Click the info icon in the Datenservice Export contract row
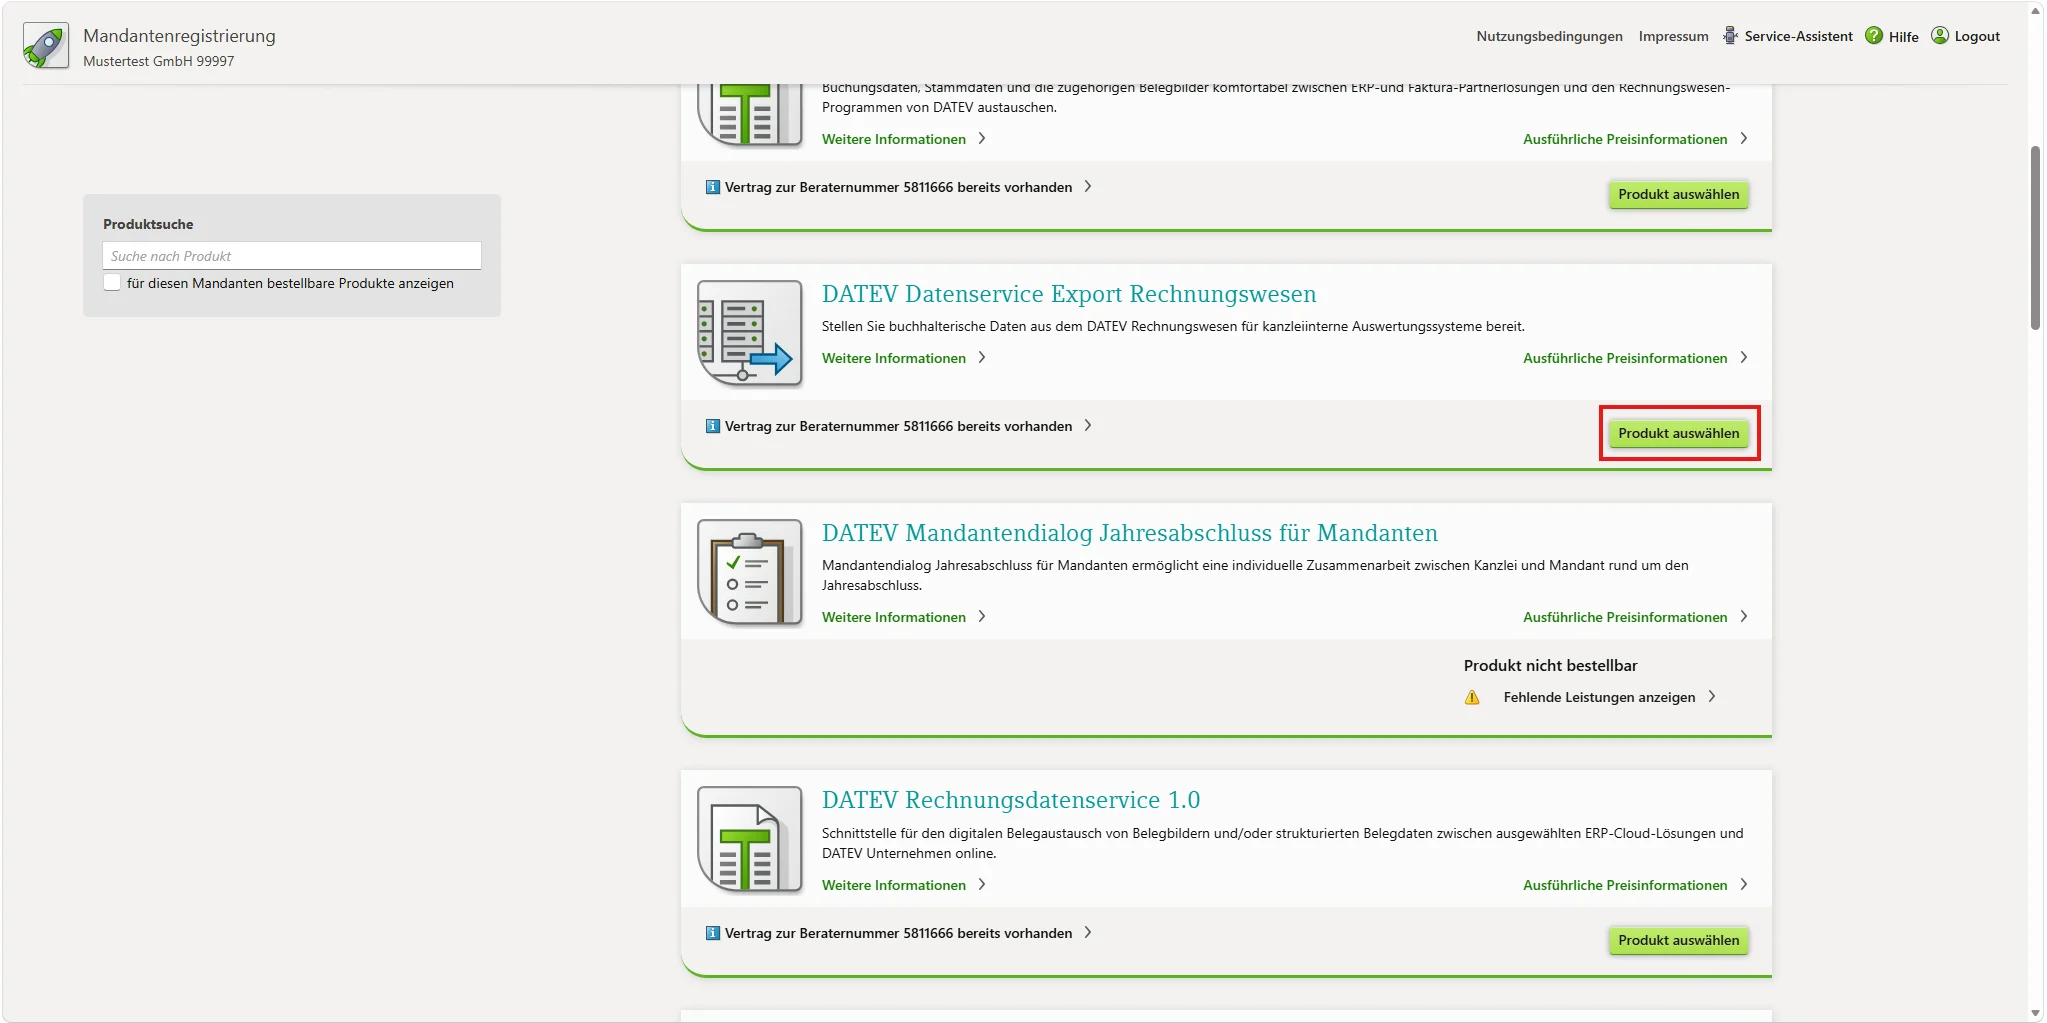Image resolution: width=2047 pixels, height=1023 pixels. pyautogui.click(x=713, y=426)
